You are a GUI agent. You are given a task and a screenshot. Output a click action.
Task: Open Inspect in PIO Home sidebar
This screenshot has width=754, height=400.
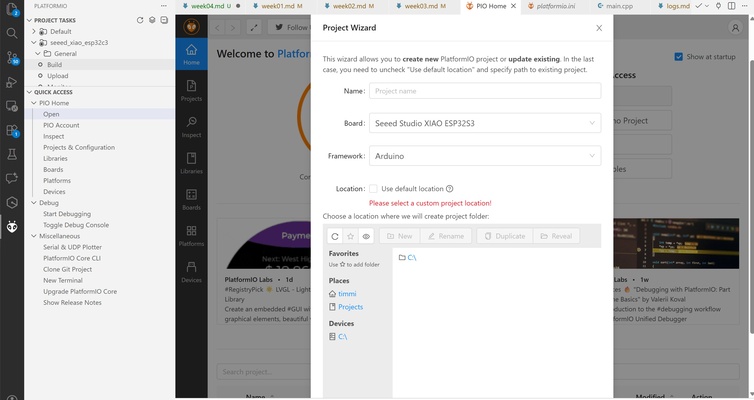pyautogui.click(x=191, y=127)
